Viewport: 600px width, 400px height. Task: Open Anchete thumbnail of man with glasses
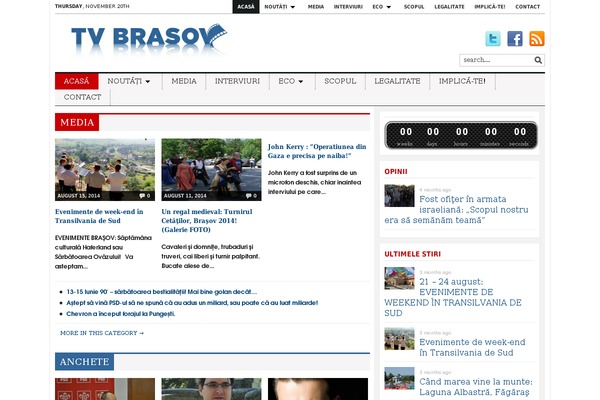[211, 389]
